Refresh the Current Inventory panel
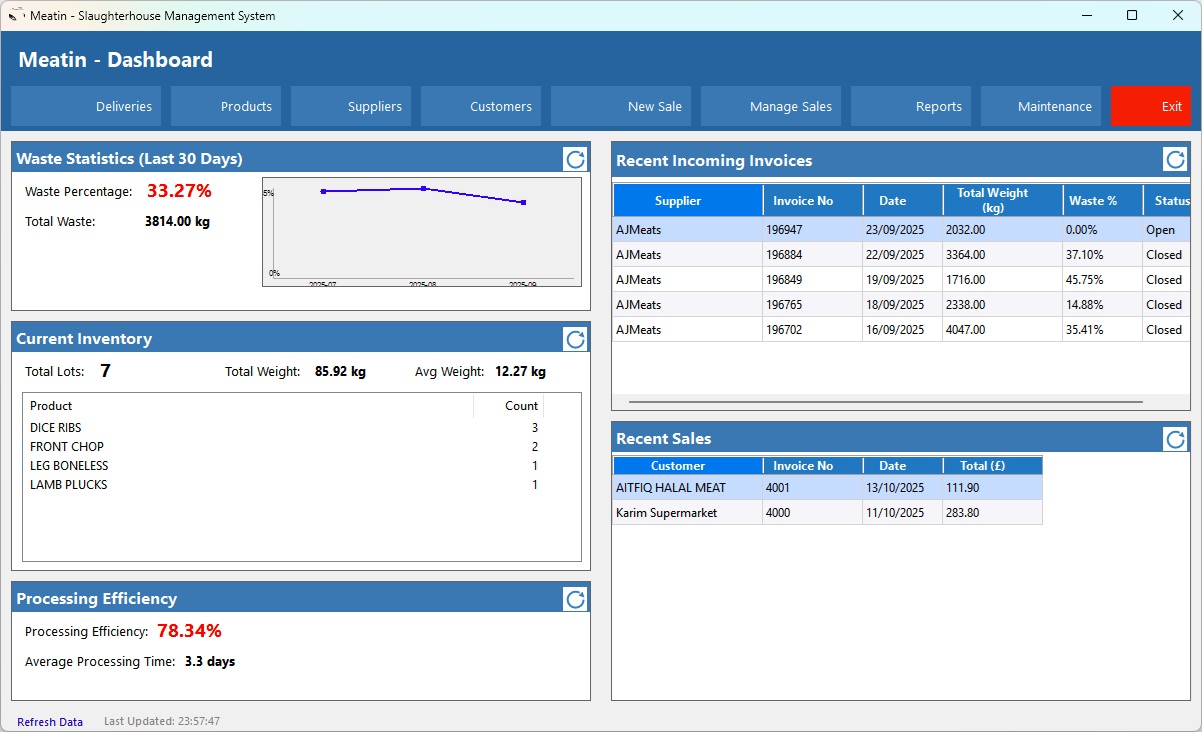This screenshot has height=732, width=1203. click(x=575, y=339)
